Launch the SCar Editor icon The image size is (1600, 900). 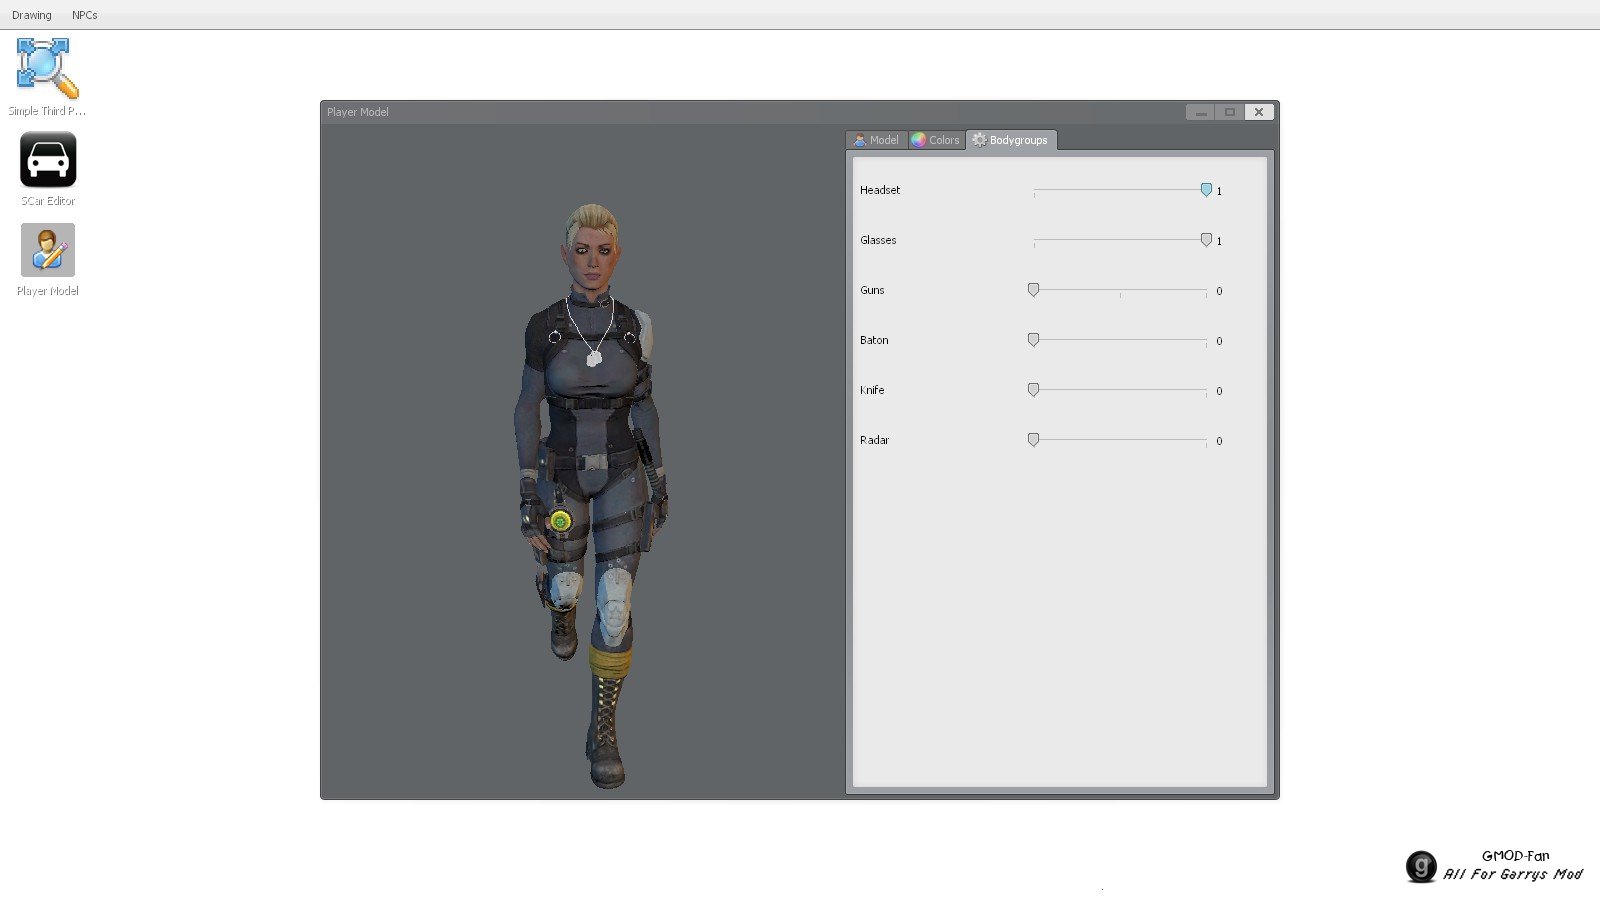tap(48, 168)
